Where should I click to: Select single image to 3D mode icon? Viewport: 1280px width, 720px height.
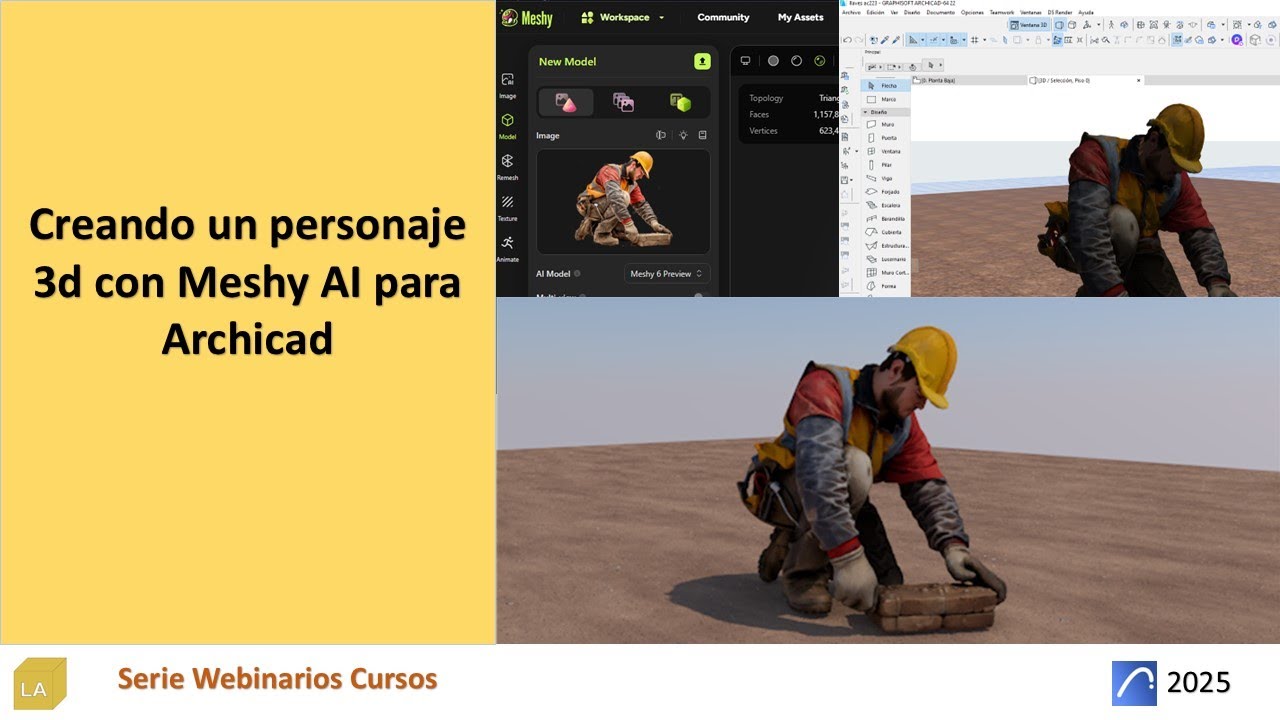click(566, 102)
